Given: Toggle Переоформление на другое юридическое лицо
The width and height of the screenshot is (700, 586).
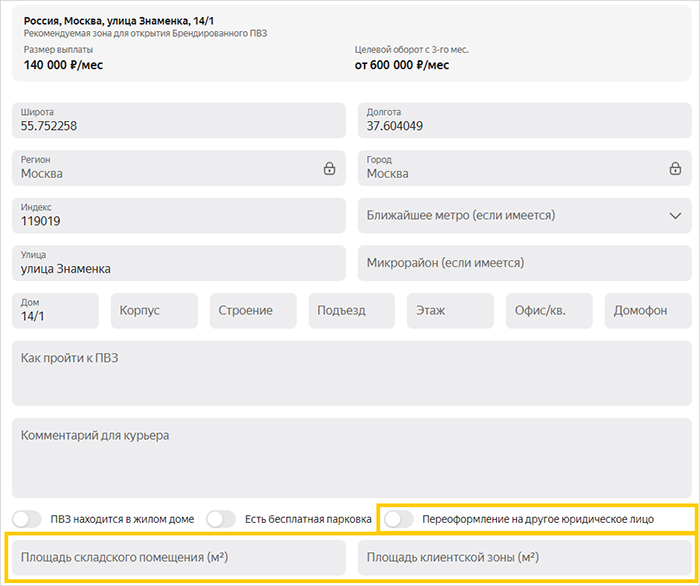Looking at the screenshot, I should (399, 519).
